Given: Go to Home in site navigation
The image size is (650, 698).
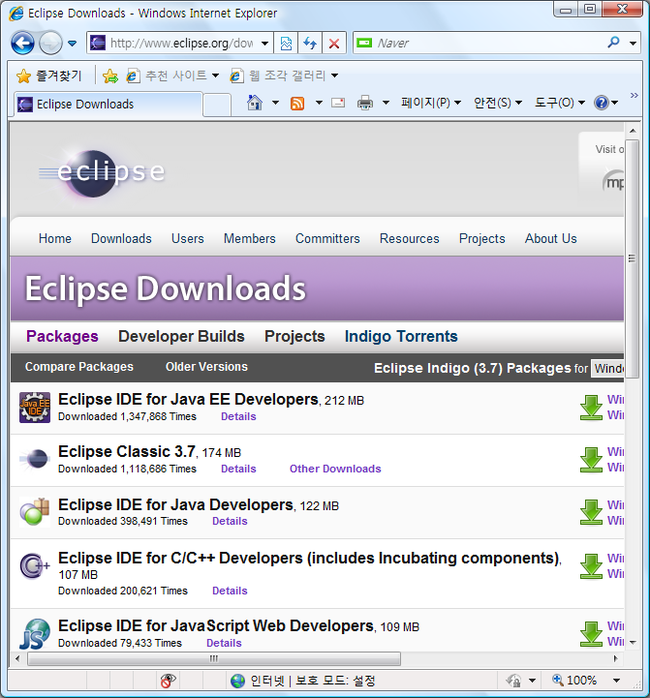Looking at the screenshot, I should (x=55, y=239).
